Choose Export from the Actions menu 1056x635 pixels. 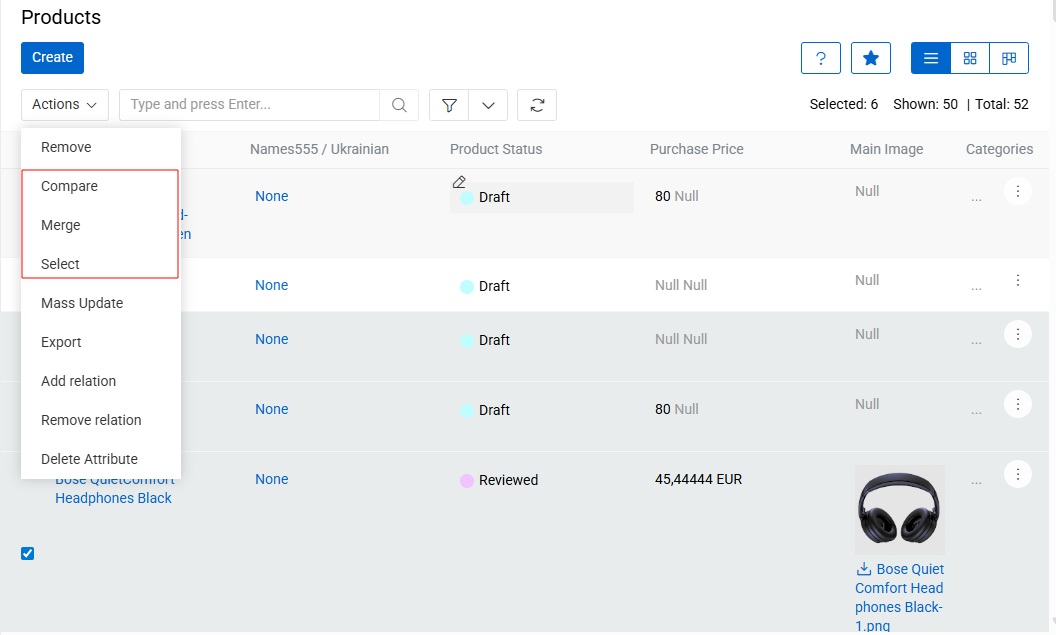(x=61, y=342)
